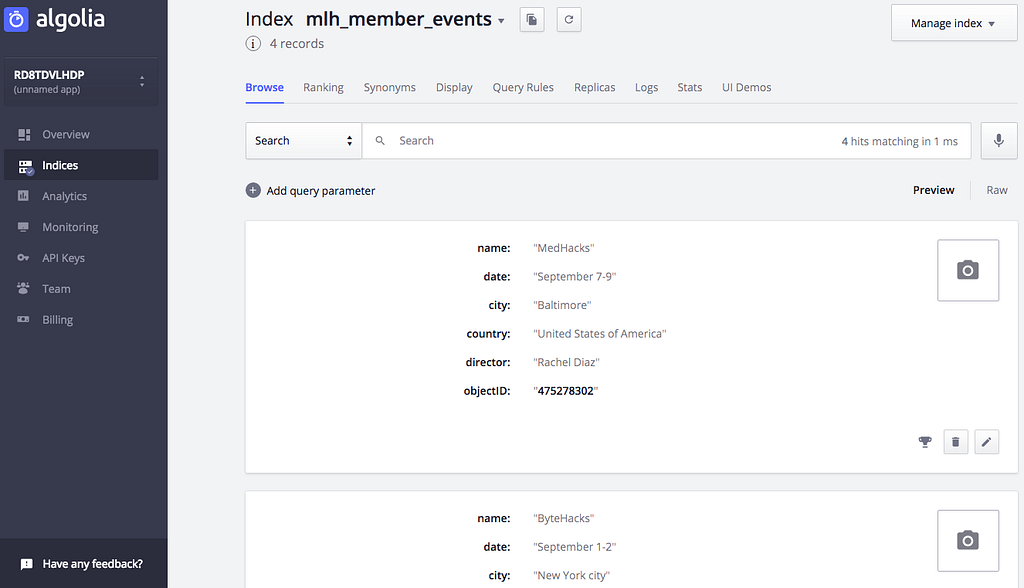Open the Search type selector dropdown
This screenshot has width=1024, height=588.
(304, 141)
